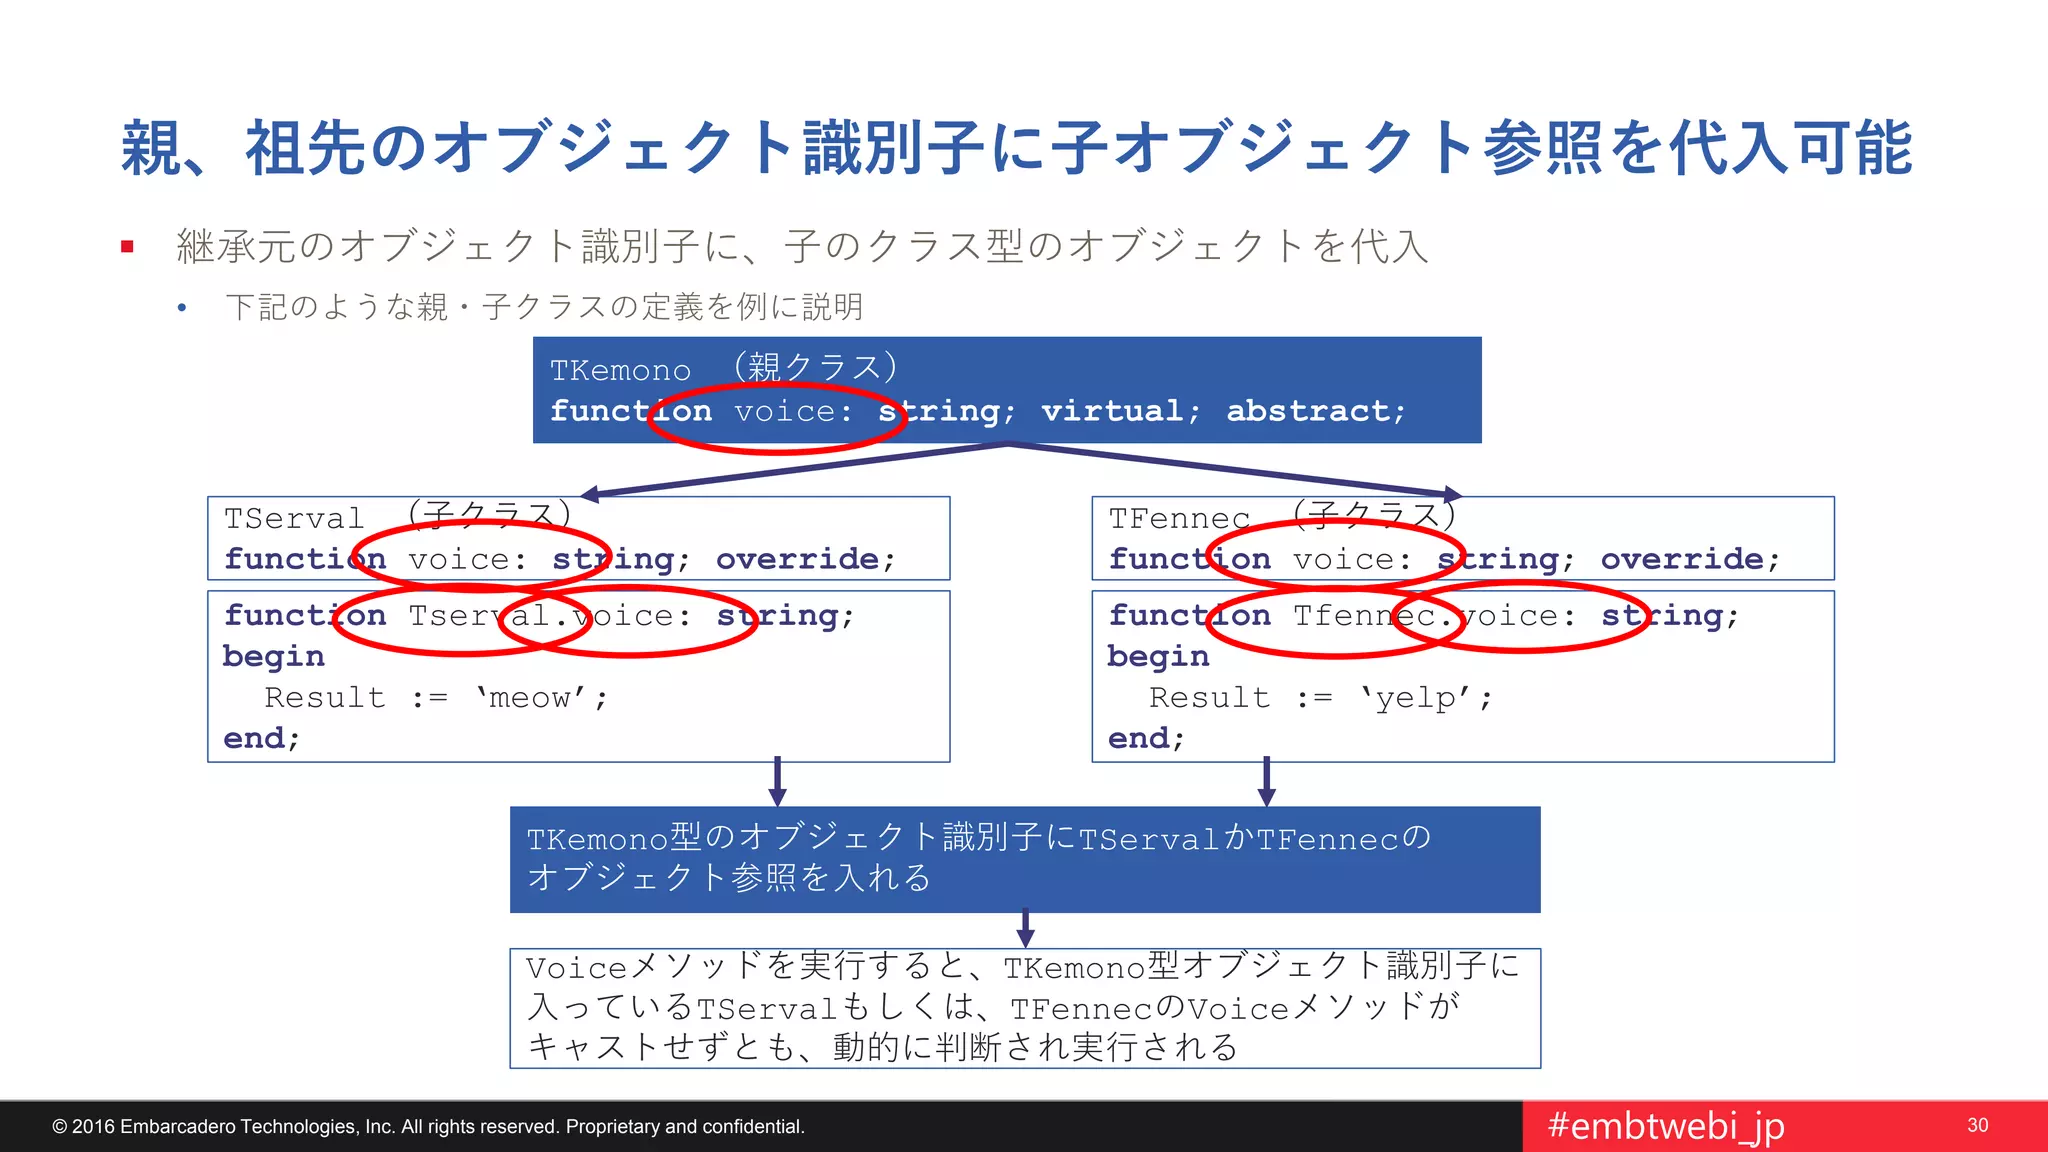This screenshot has height=1152, width=2048.
Task: Click the blue TKemono object identifier description box
Action: tap(1024, 859)
